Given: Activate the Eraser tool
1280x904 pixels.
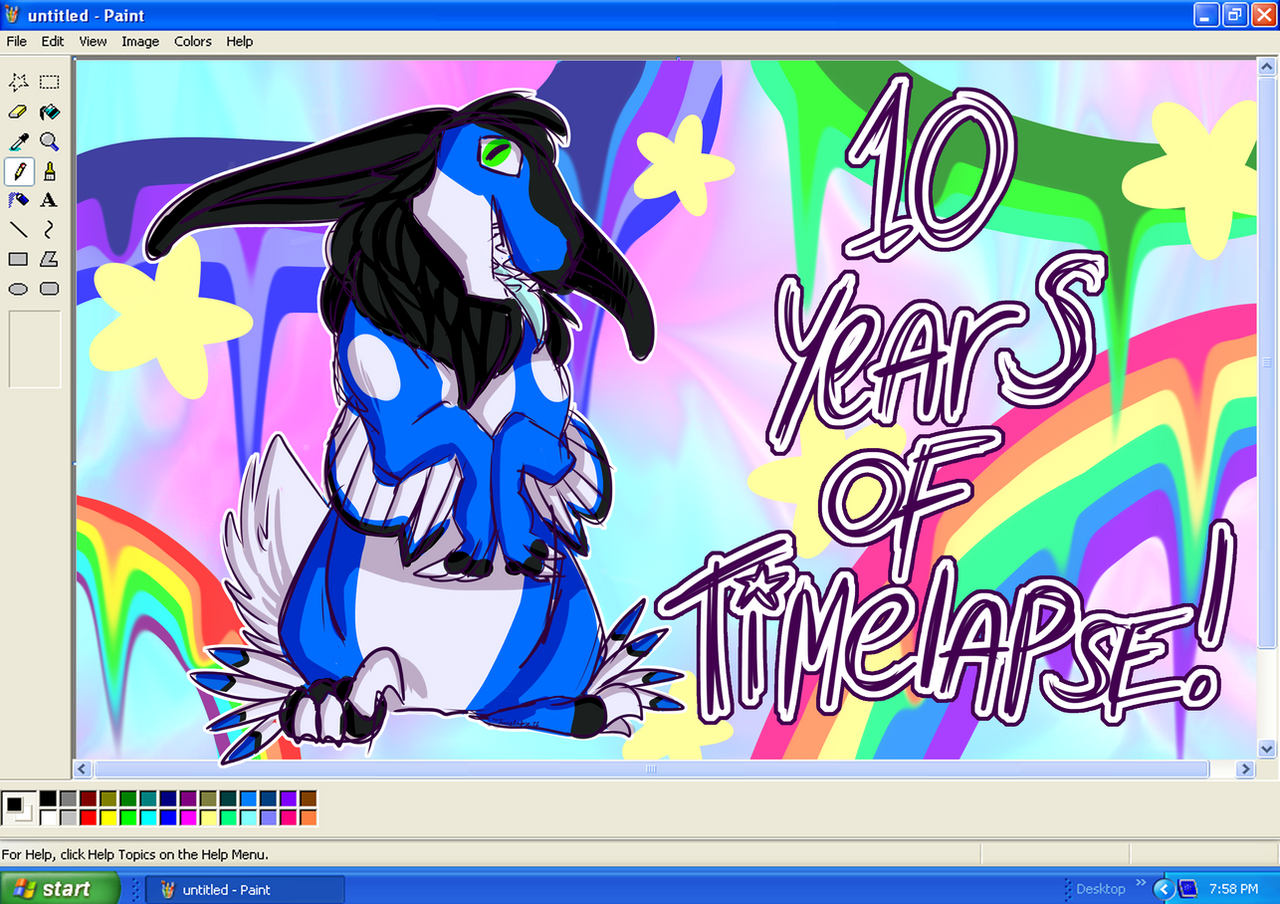Looking at the screenshot, I should tap(18, 112).
